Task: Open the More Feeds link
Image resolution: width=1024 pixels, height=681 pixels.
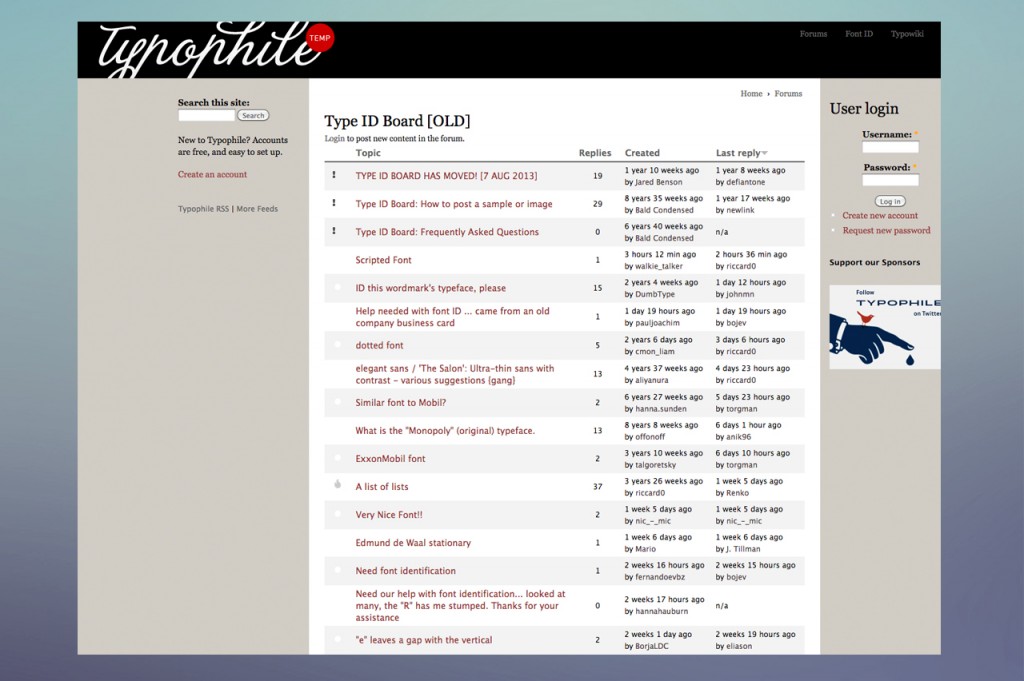Action: pos(257,209)
